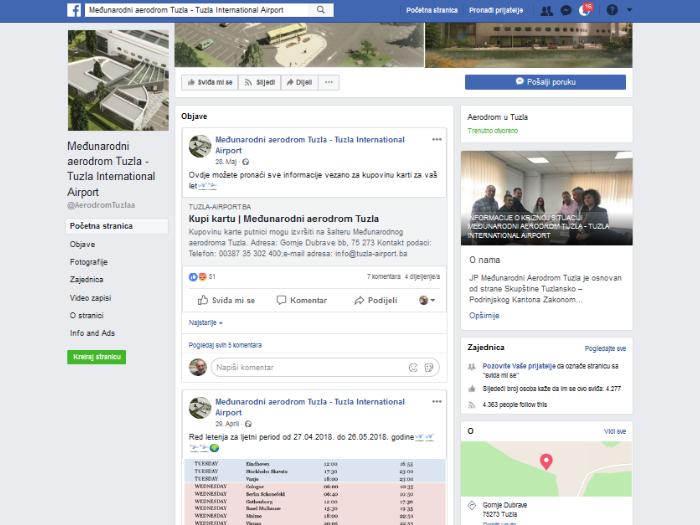Open emoji picker in comment box

(413, 367)
